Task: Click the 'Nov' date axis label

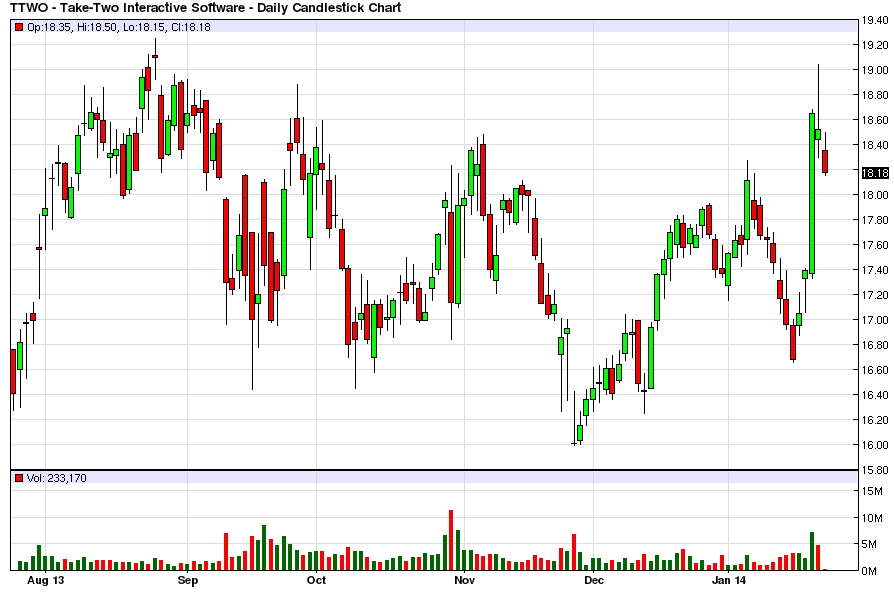Action: [465, 581]
